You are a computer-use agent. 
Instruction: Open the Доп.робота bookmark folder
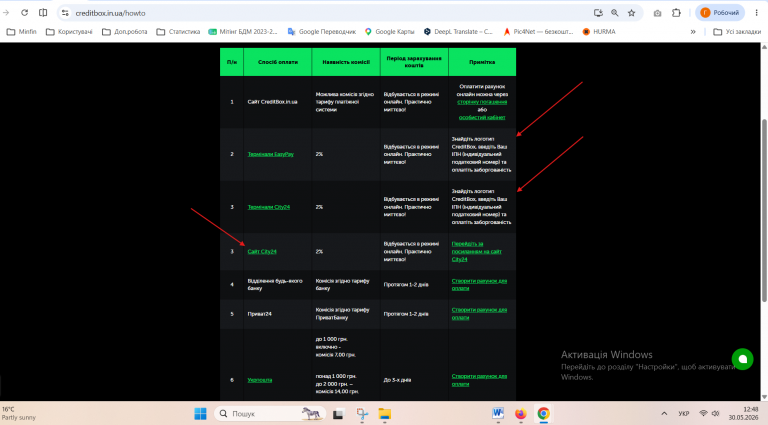125,32
